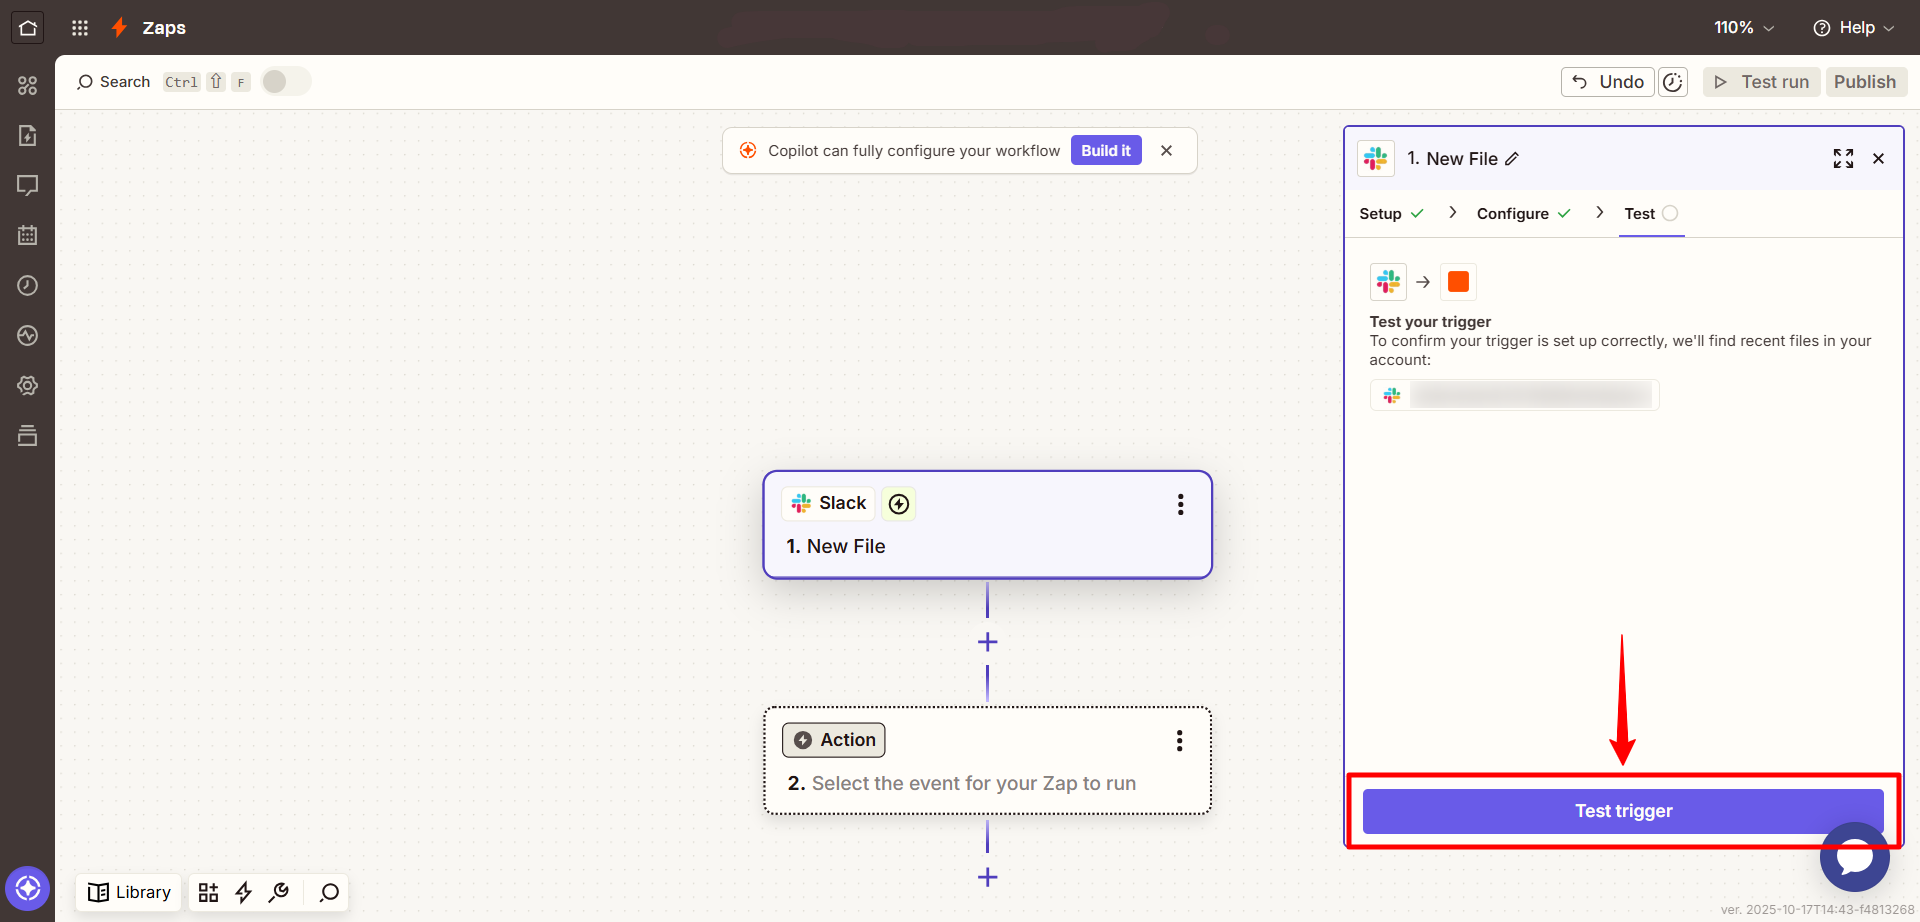
Task: Click the Publish button
Action: coord(1865,82)
